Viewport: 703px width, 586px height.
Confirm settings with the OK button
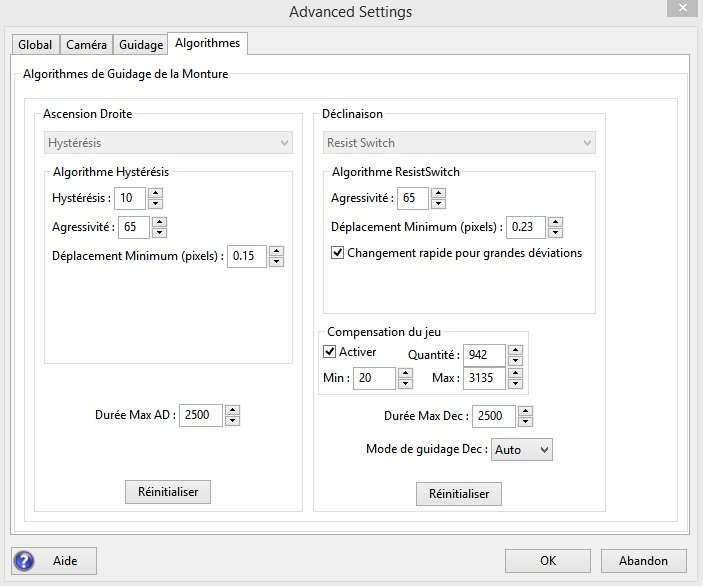(x=548, y=561)
